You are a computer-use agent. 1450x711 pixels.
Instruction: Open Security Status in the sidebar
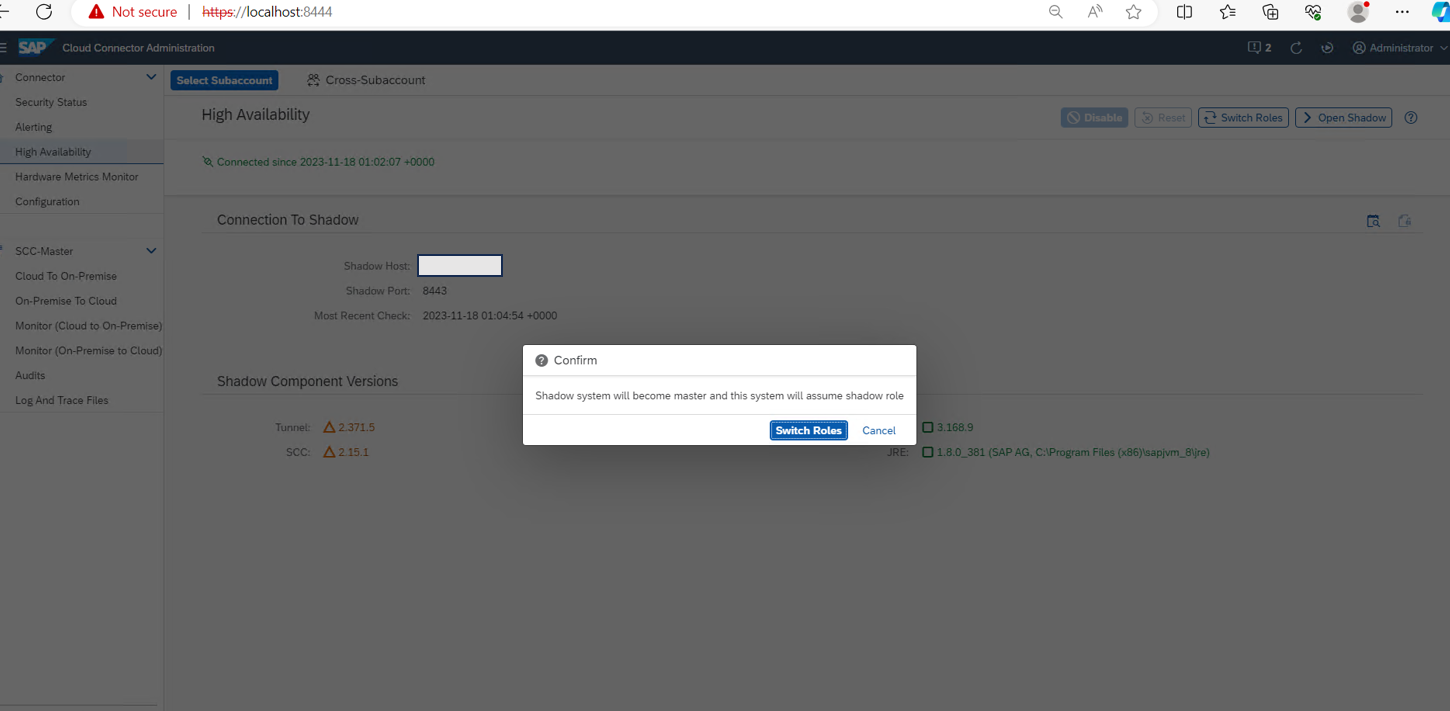coord(51,102)
